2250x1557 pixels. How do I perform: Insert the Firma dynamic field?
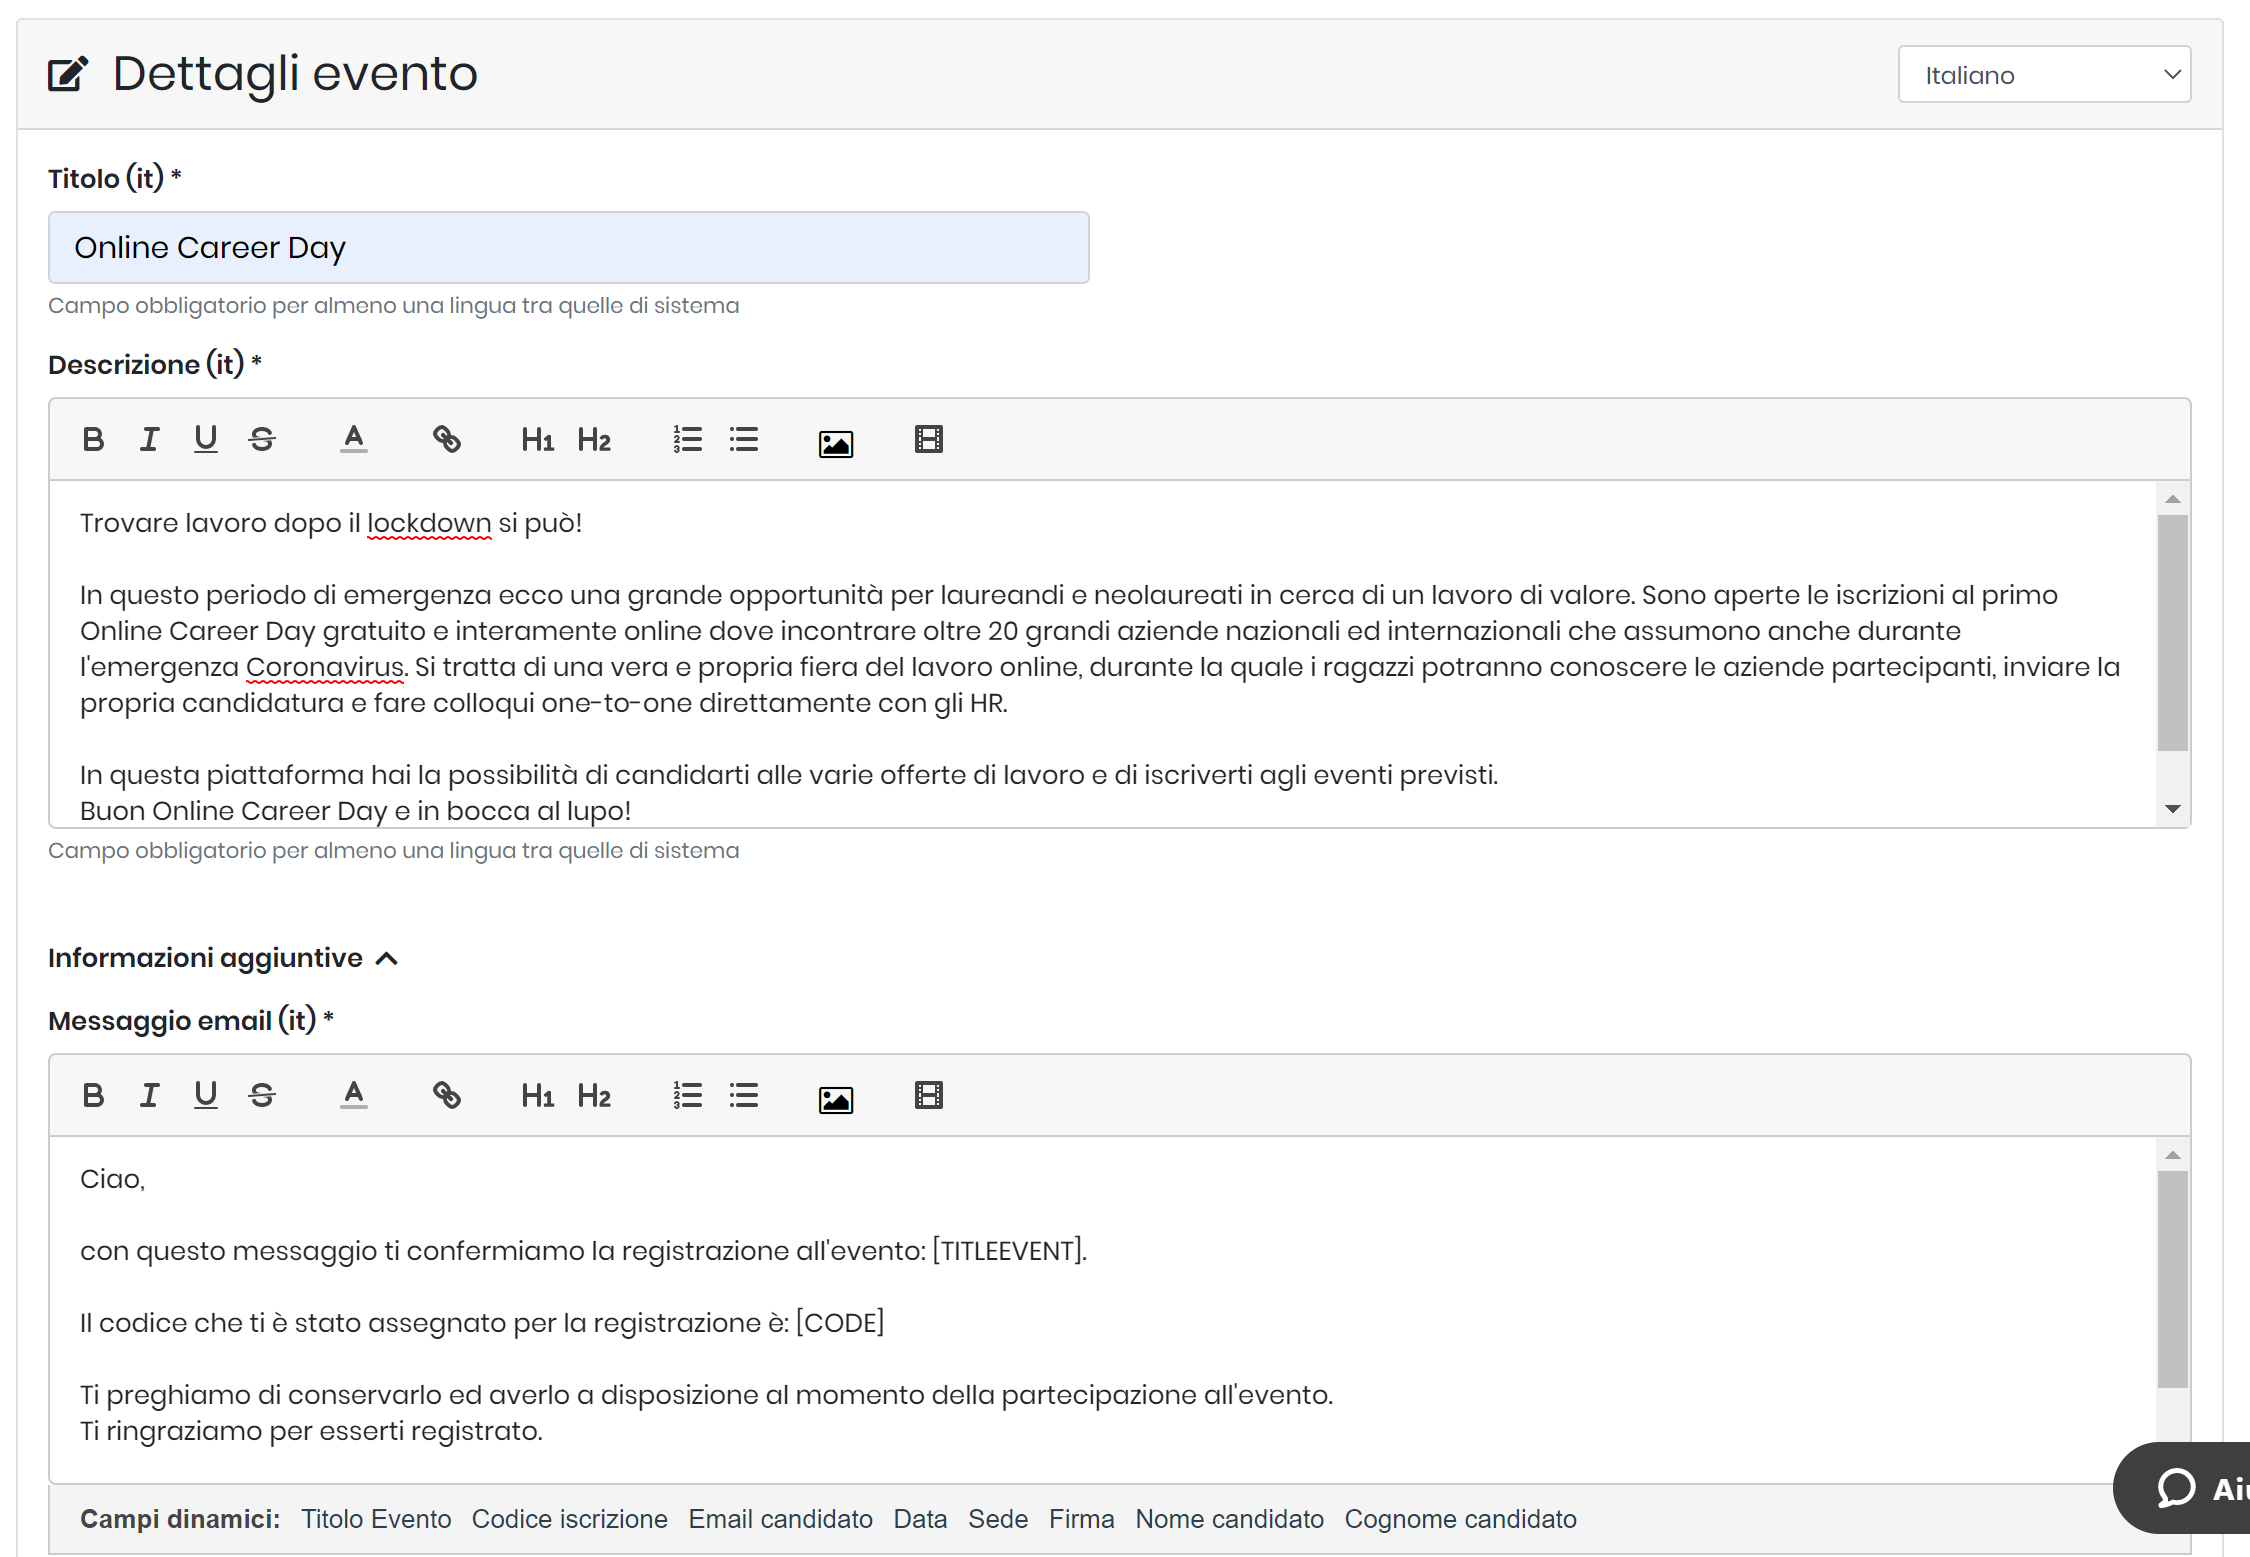1081,1519
